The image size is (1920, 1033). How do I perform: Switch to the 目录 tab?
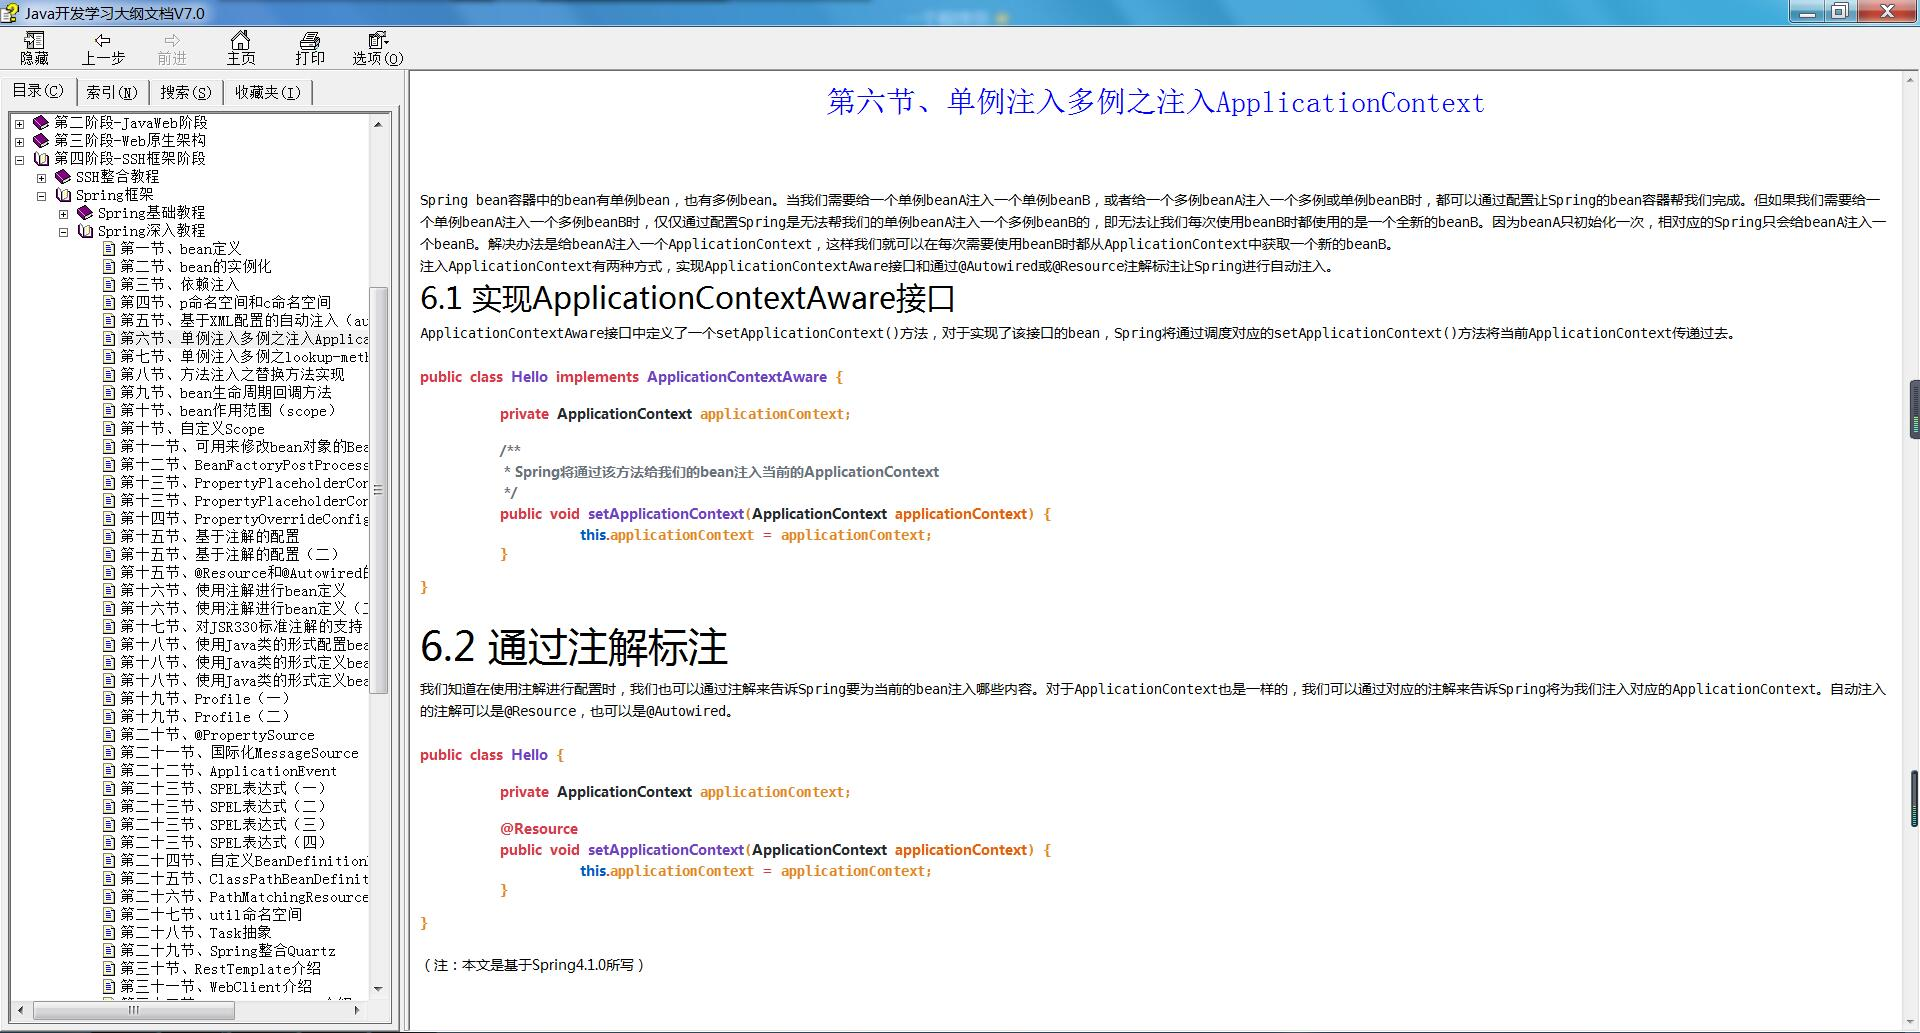click(38, 91)
